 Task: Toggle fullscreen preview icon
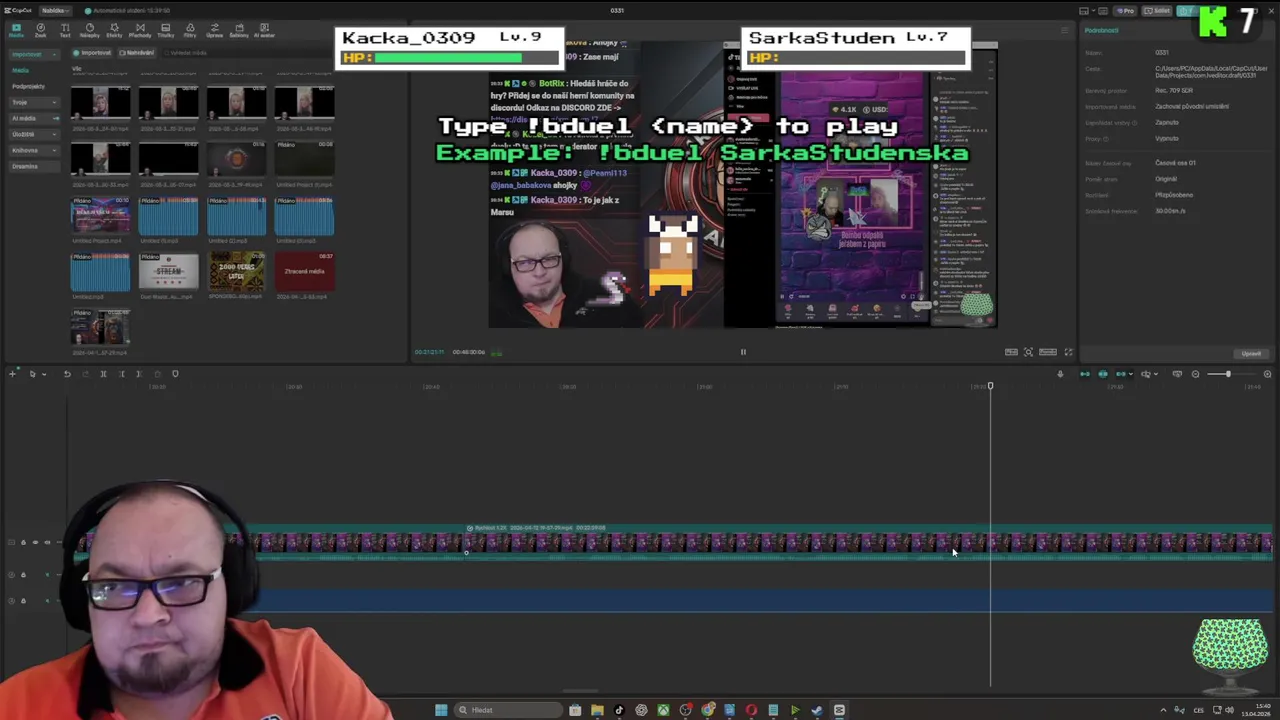click(1068, 352)
